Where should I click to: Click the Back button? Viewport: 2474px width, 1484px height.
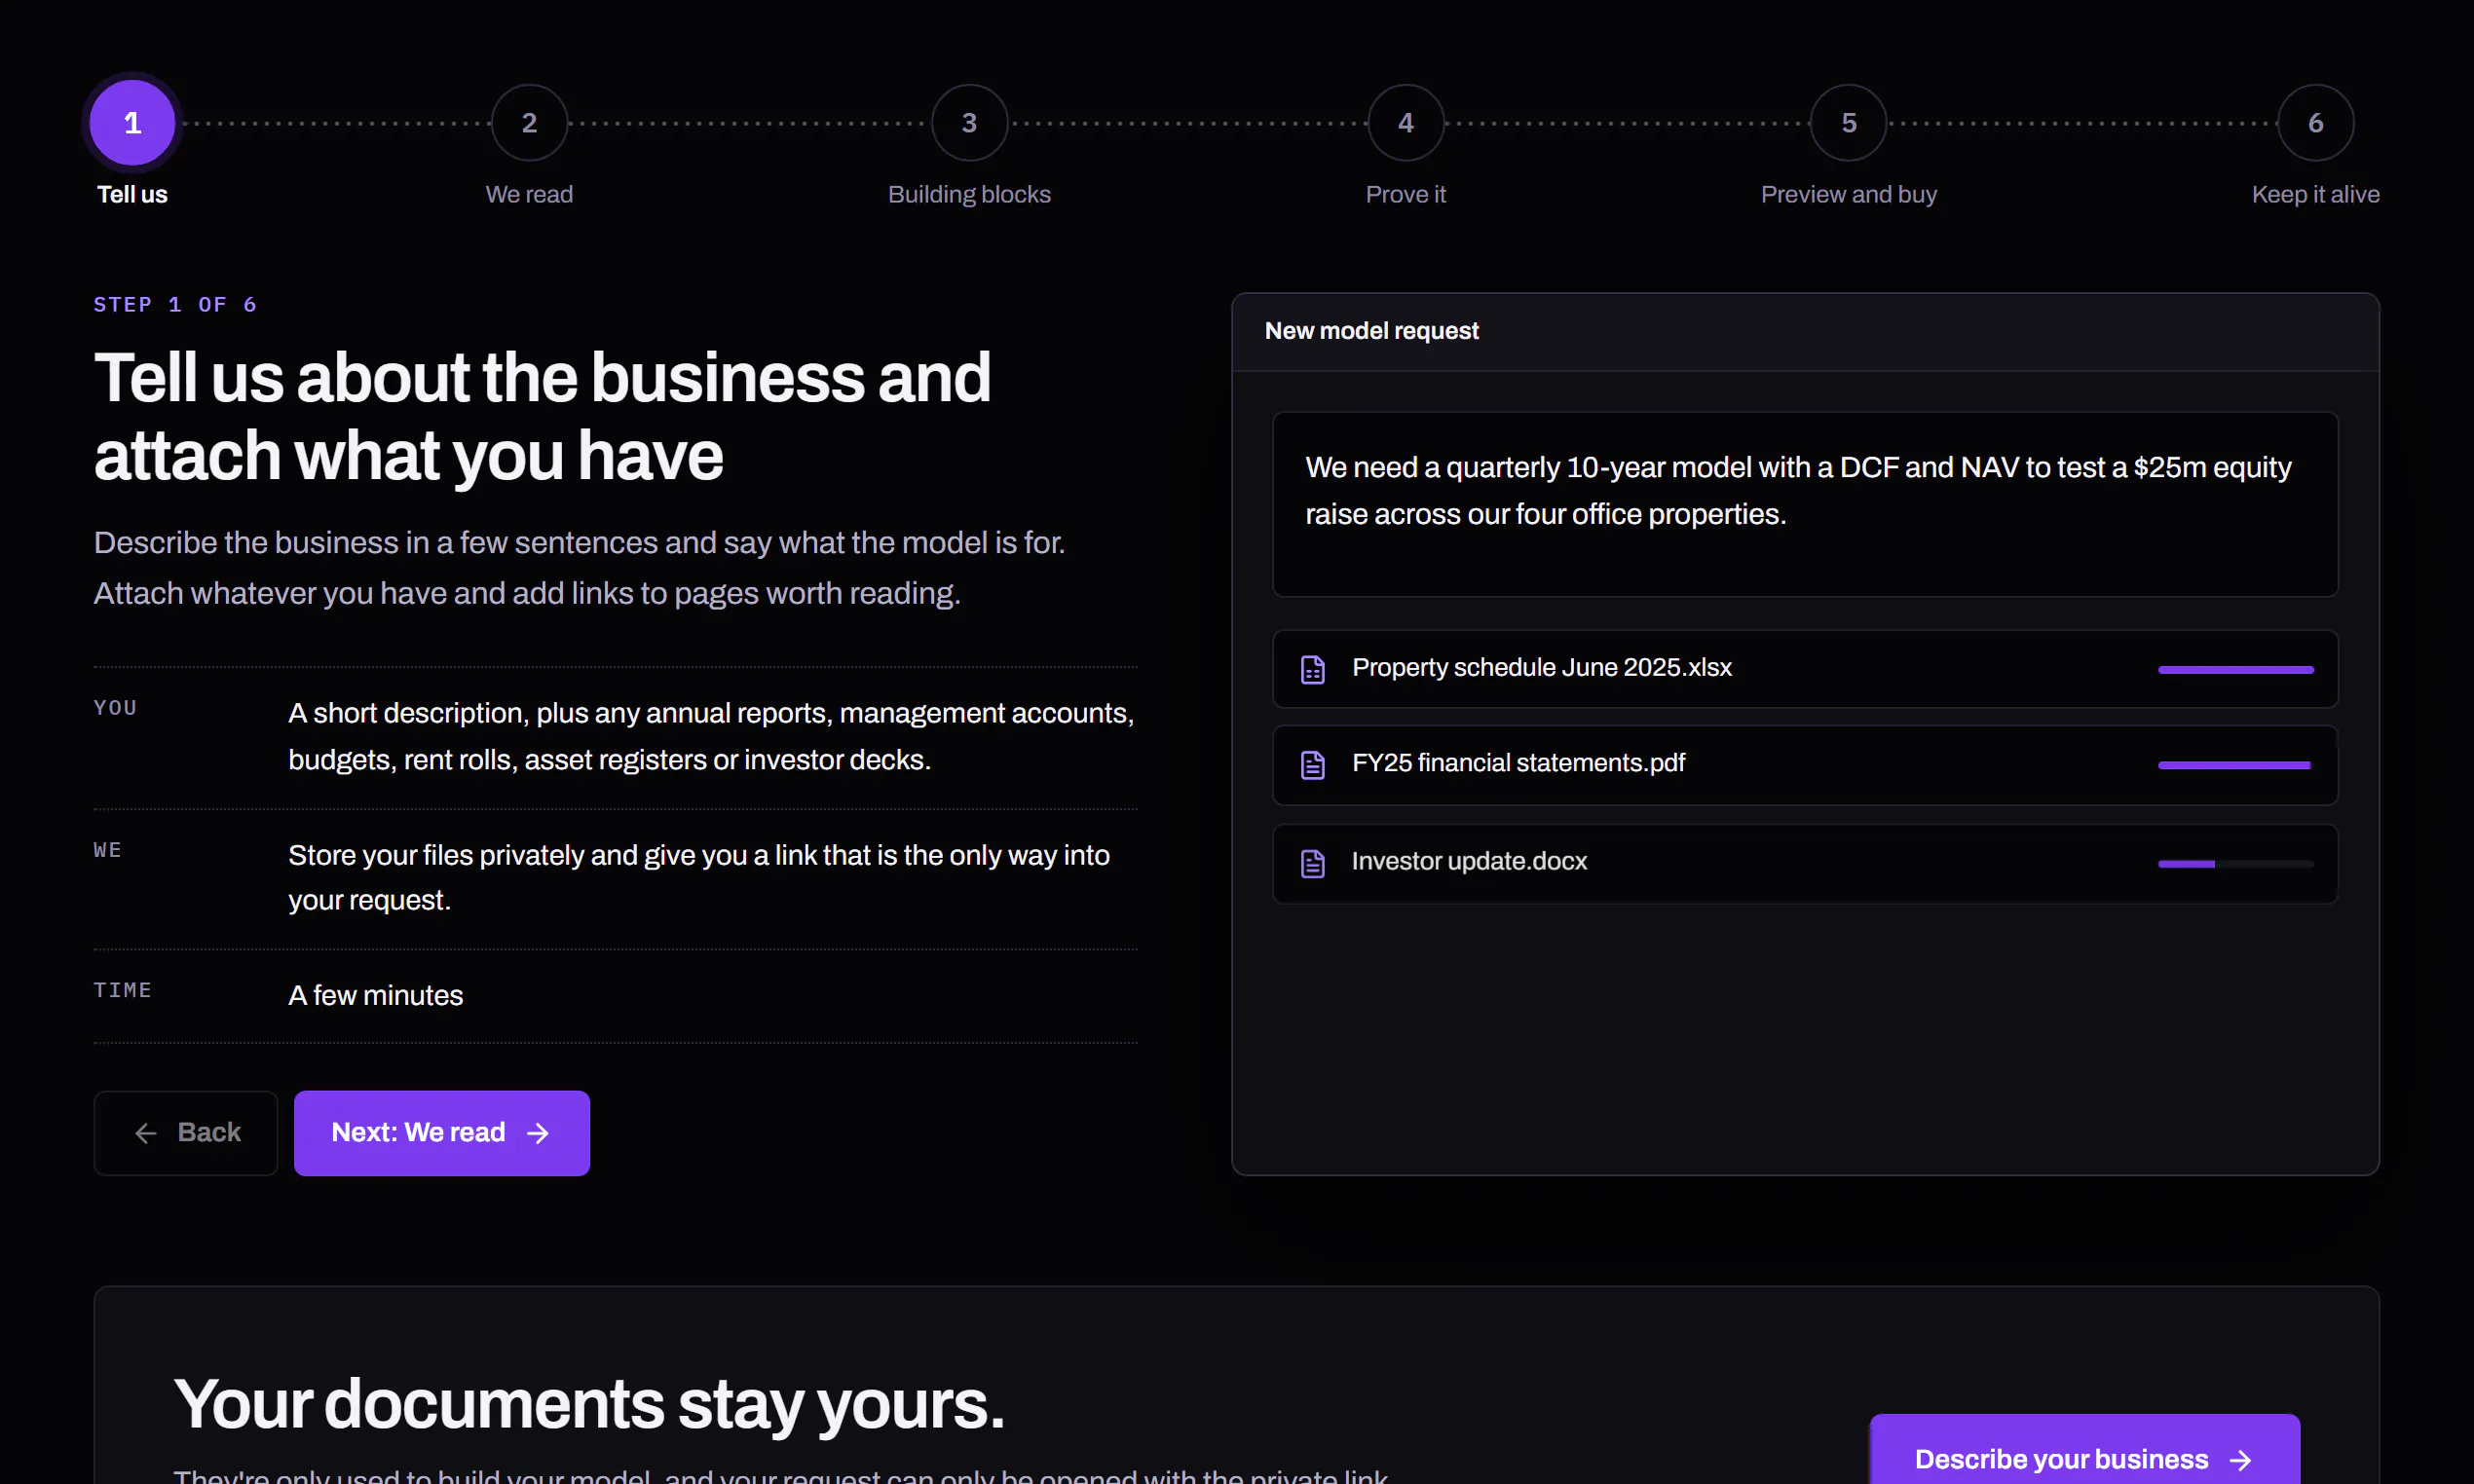click(186, 1133)
